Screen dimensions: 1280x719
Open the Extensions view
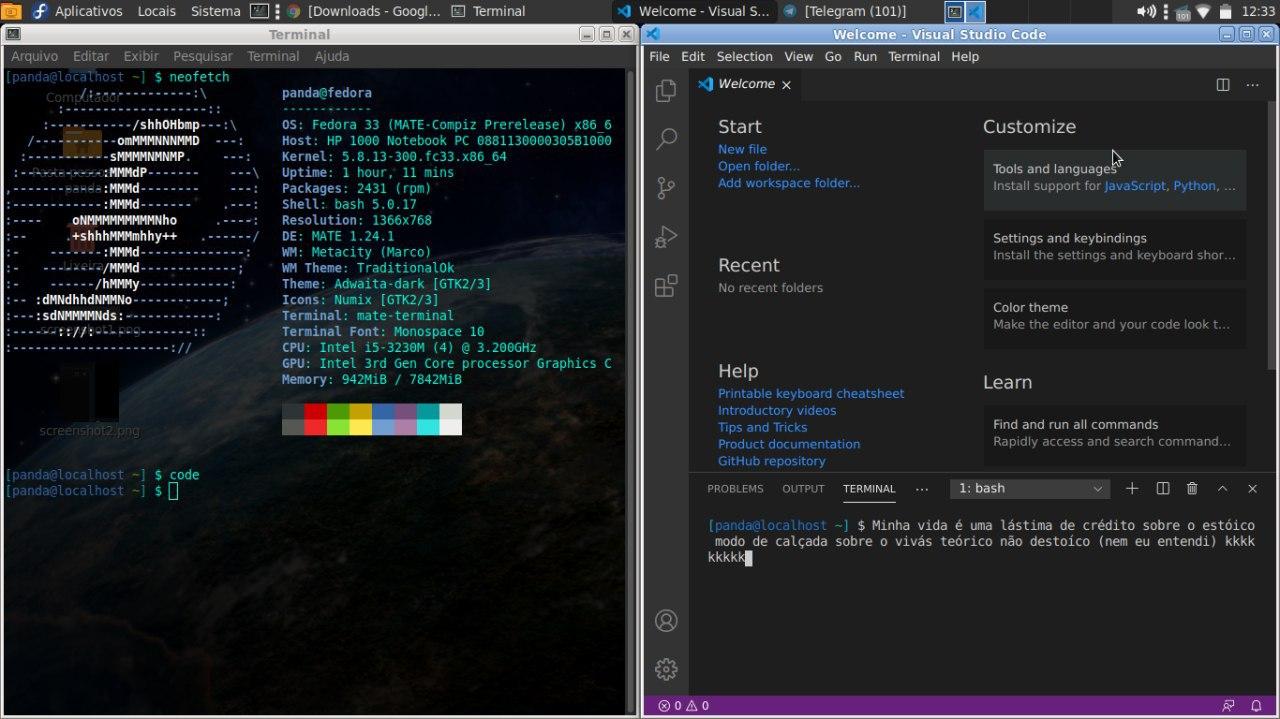(x=666, y=287)
